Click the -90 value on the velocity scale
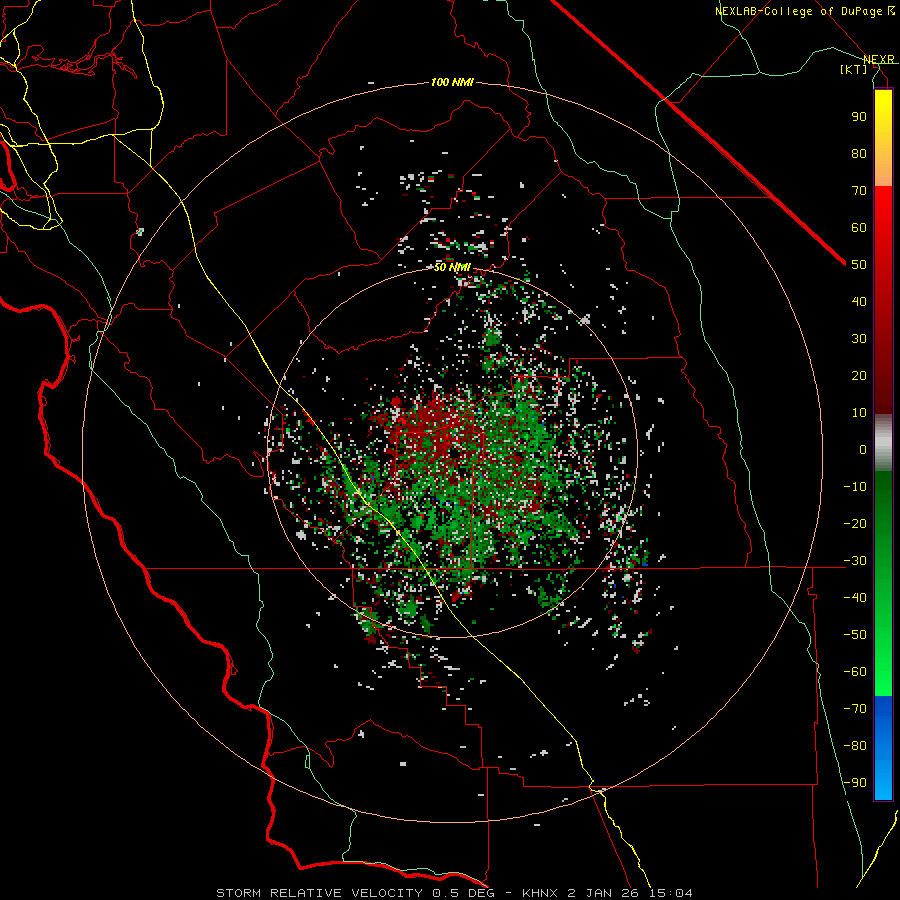This screenshot has height=900, width=900. tap(855, 783)
